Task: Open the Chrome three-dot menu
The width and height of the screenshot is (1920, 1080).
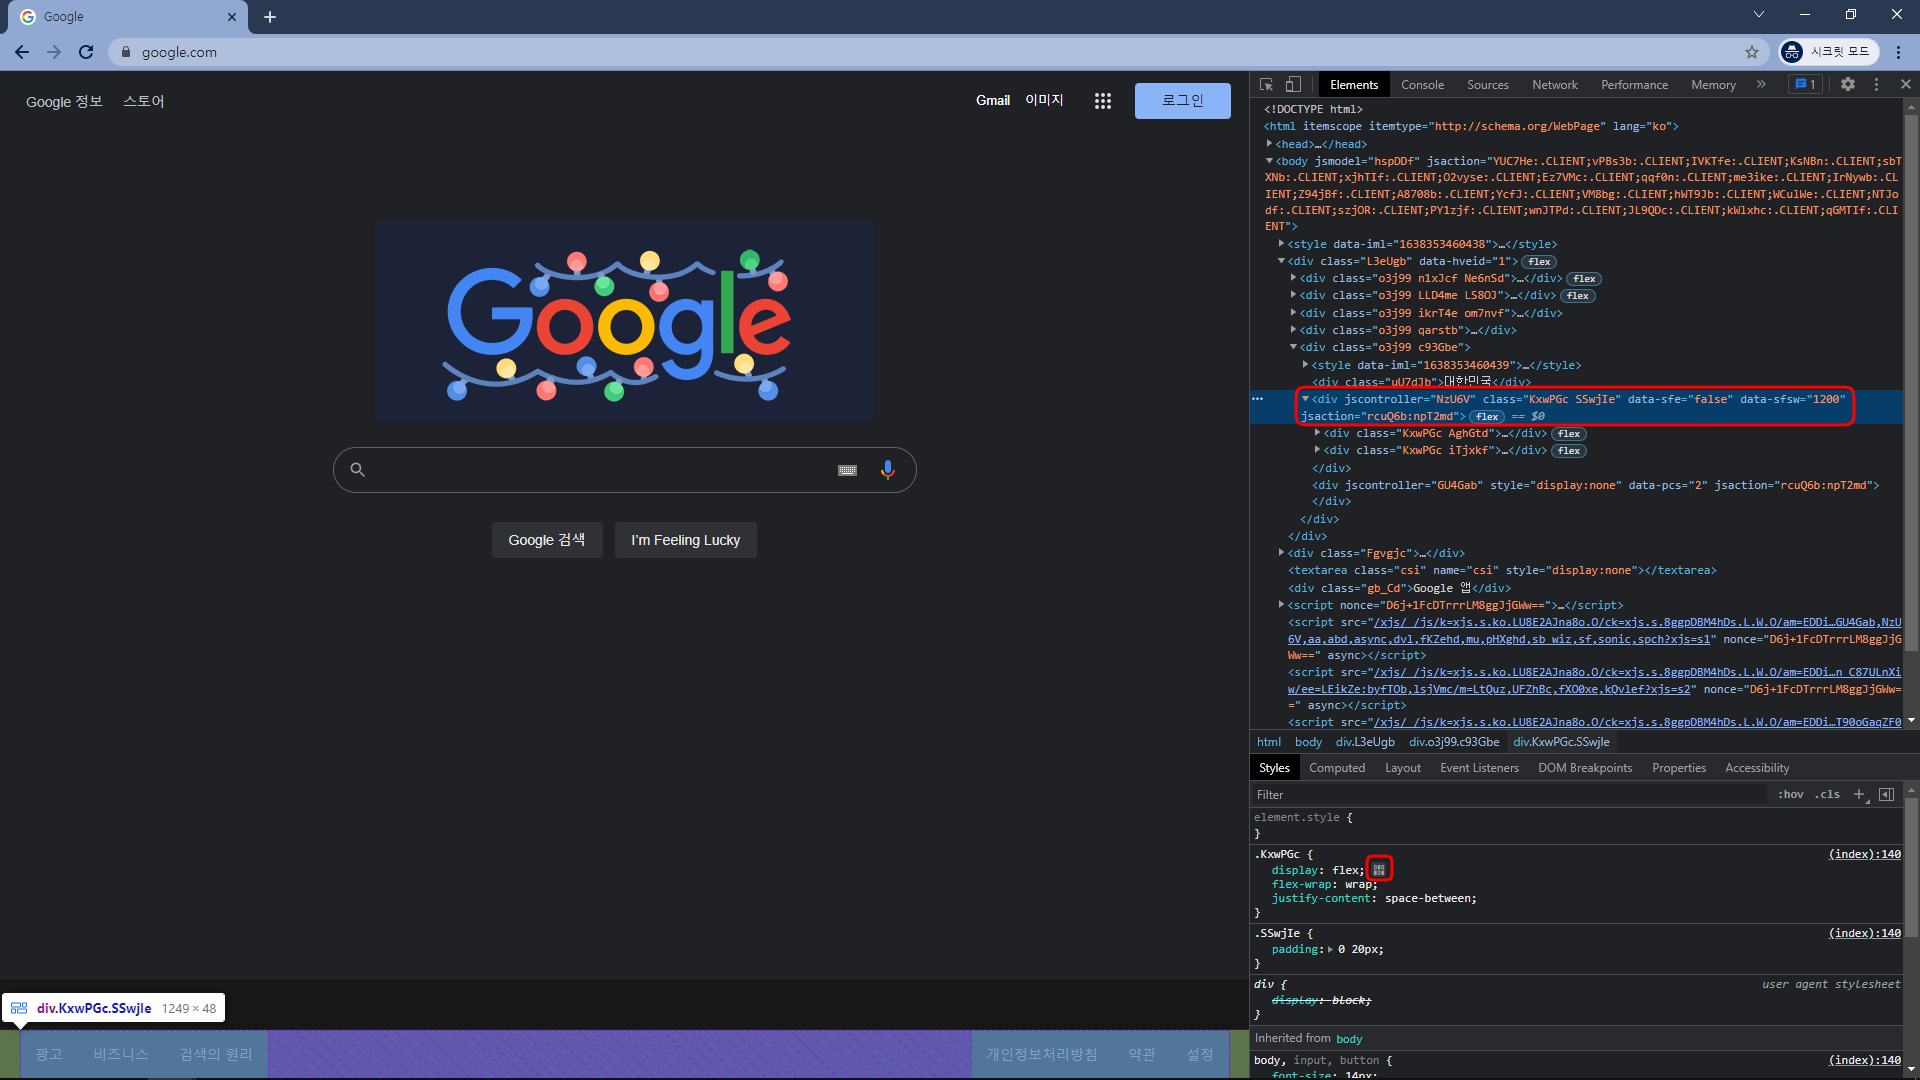Action: coord(1898,52)
